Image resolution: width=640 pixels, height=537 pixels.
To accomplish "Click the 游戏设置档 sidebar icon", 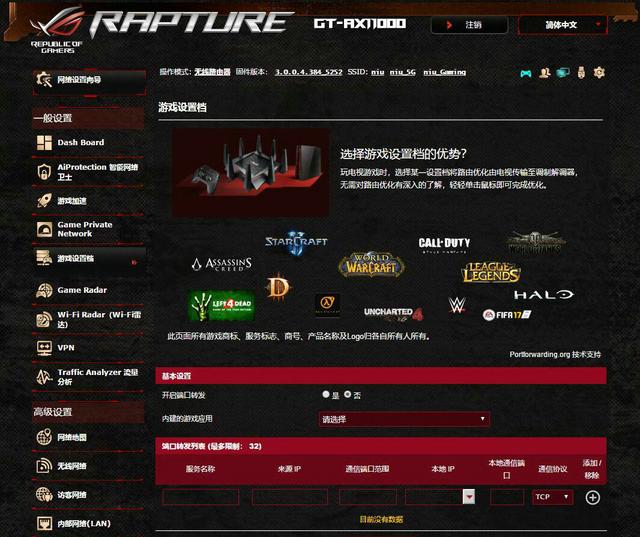I will [44, 258].
